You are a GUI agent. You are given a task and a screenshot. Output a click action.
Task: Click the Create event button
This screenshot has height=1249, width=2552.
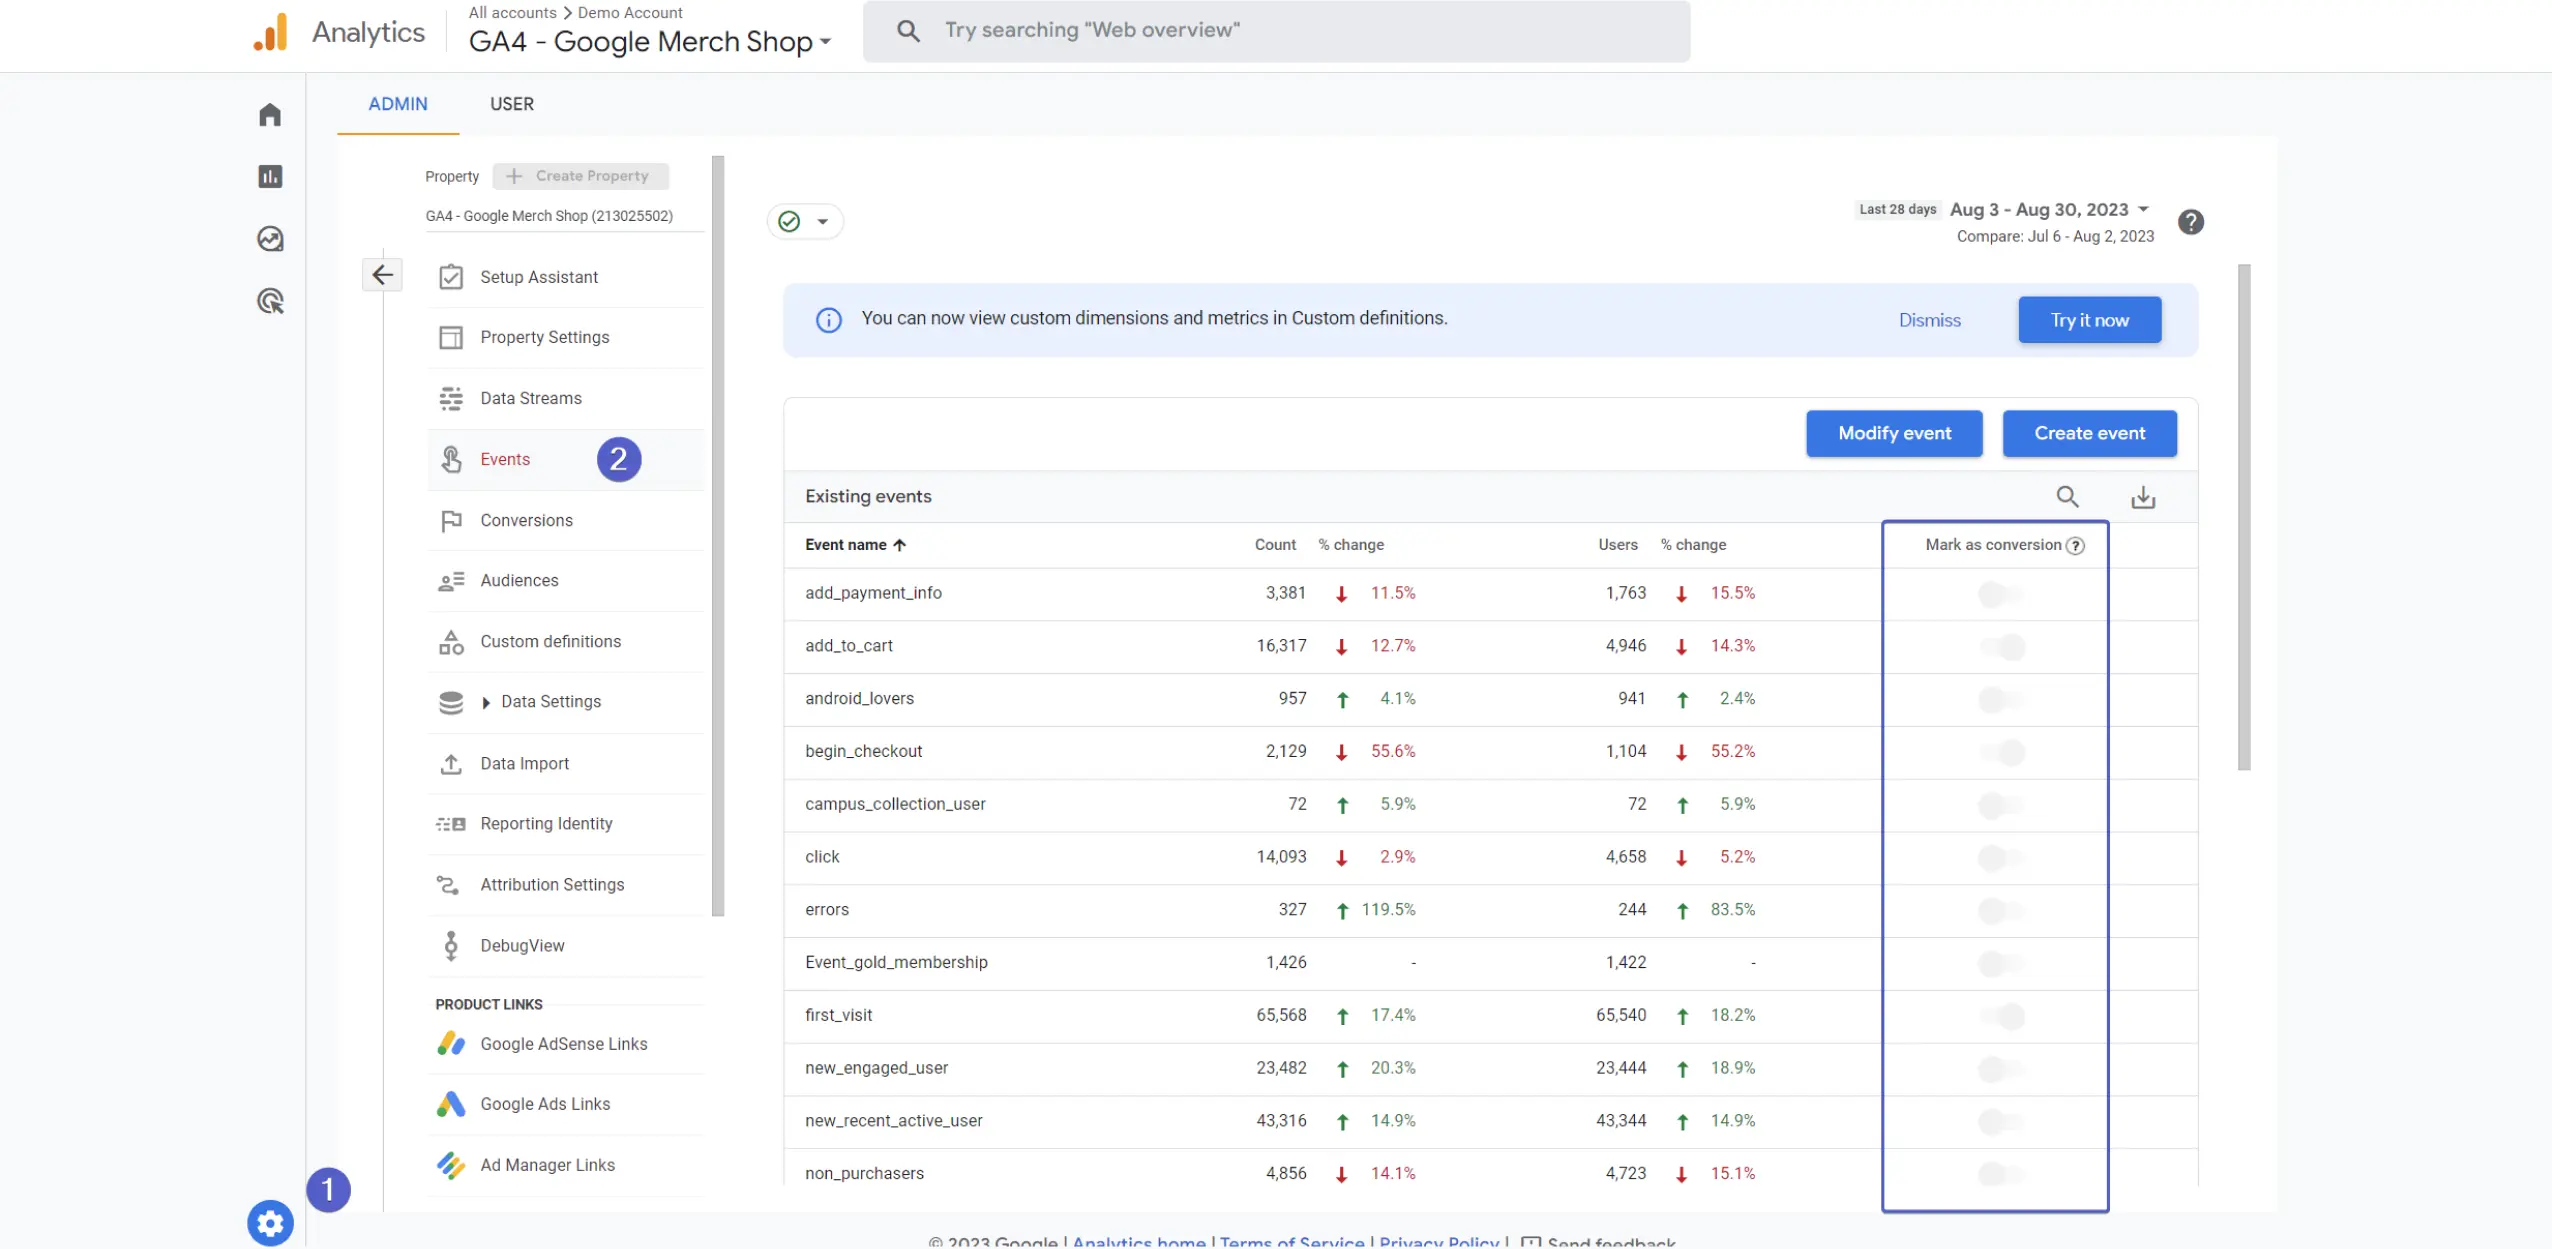(x=2089, y=433)
